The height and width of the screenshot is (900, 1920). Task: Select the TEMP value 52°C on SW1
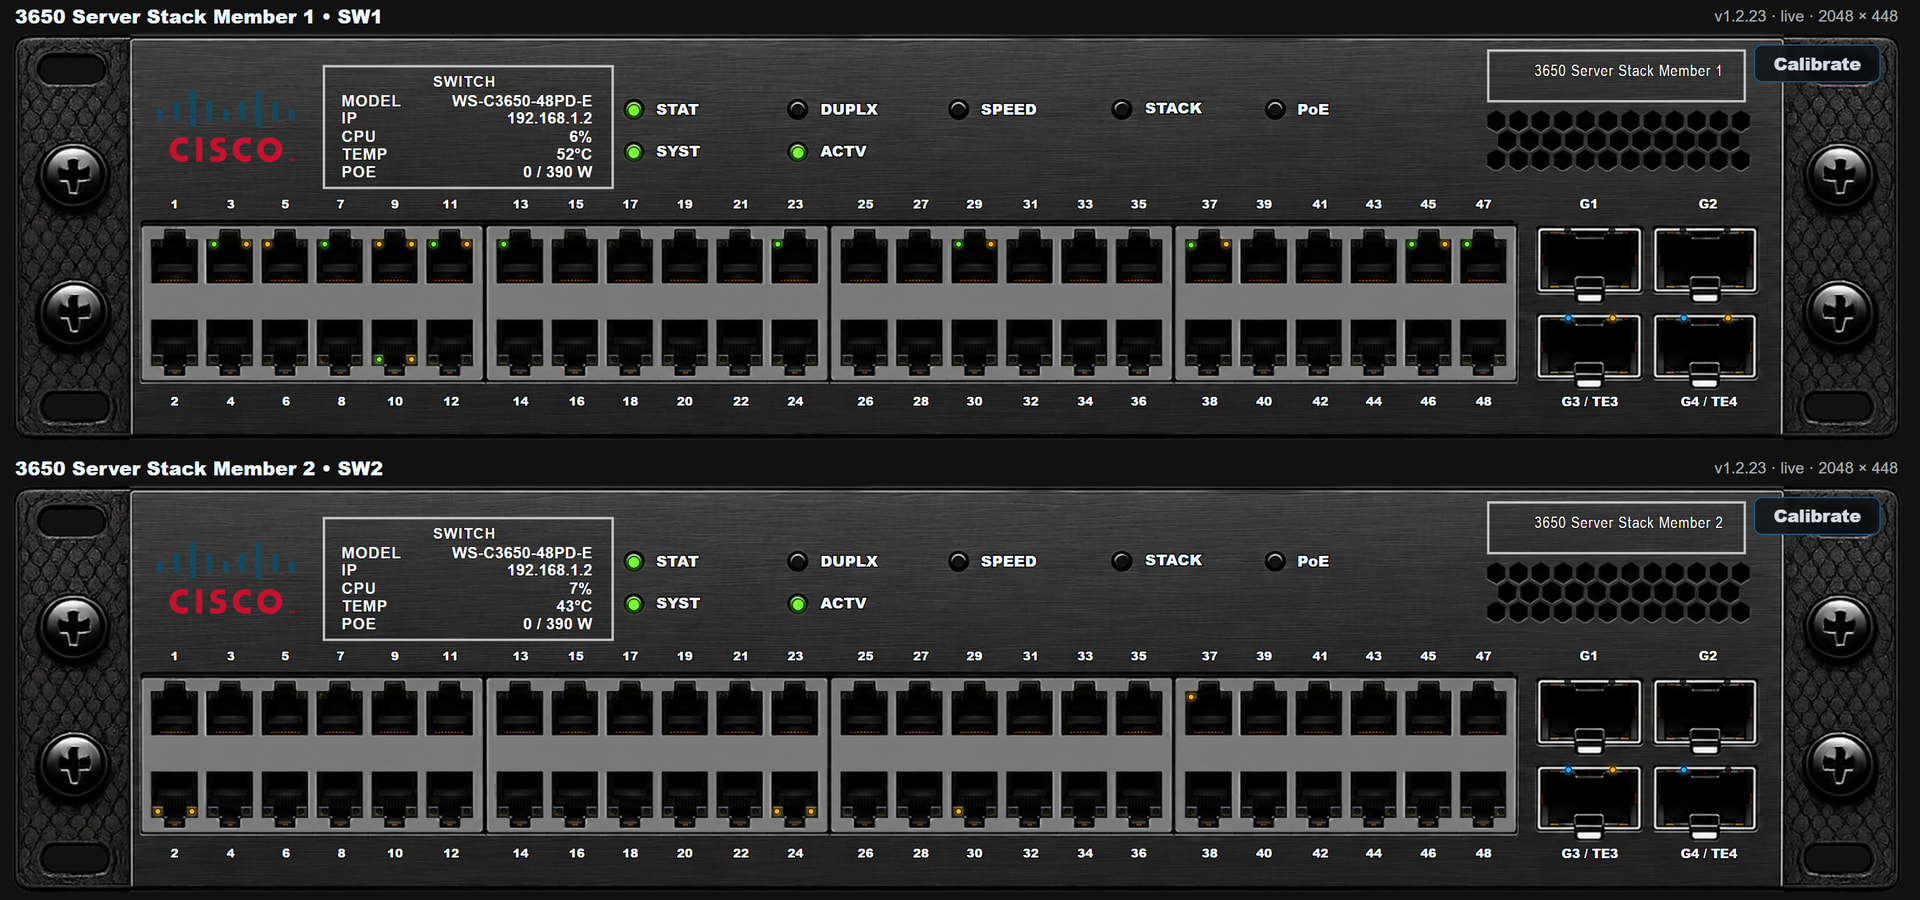(574, 154)
